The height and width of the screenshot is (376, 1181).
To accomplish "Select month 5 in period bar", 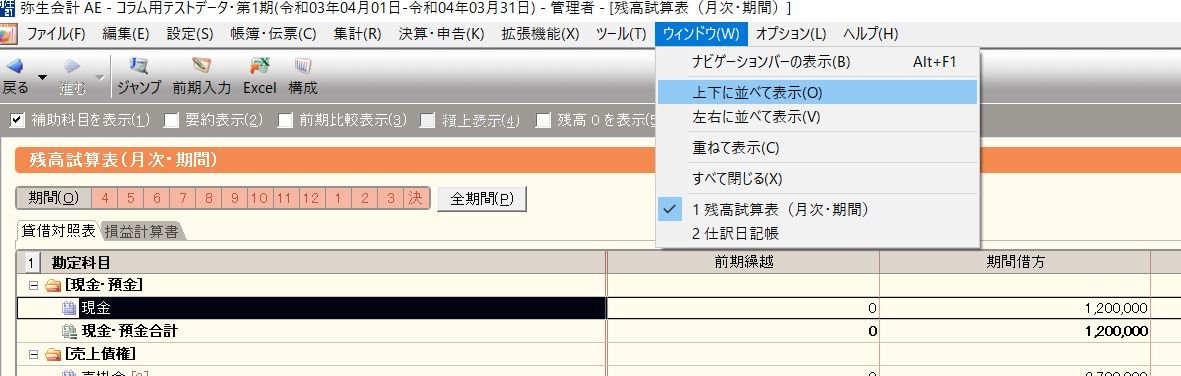I will tap(130, 198).
